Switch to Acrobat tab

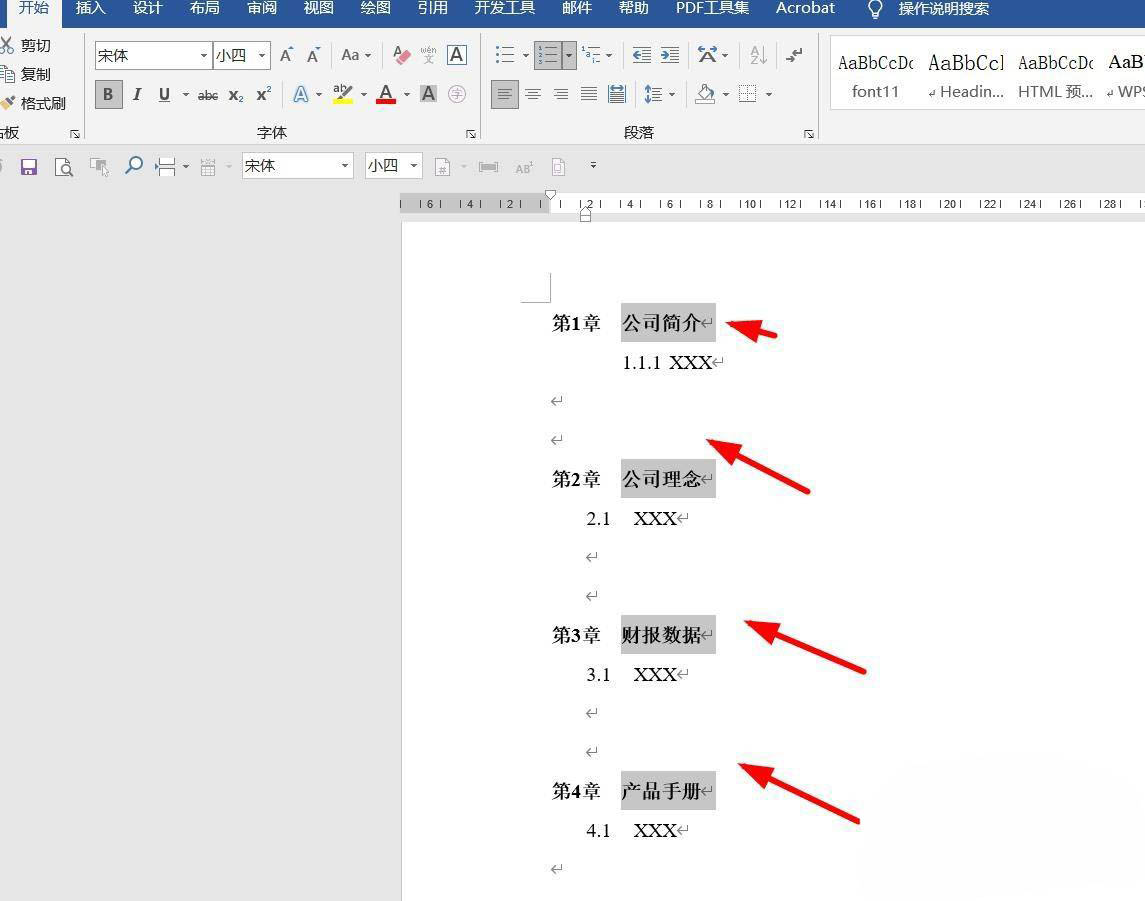coord(805,9)
